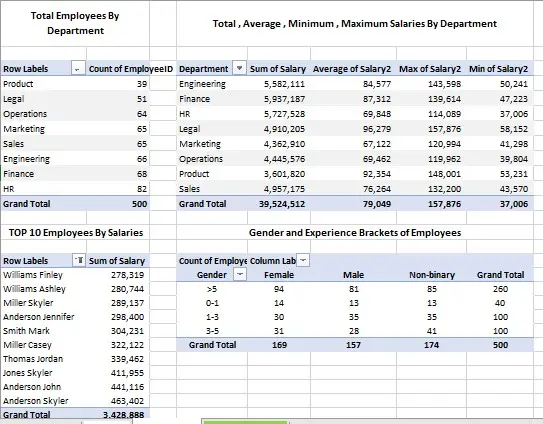The height and width of the screenshot is (424, 543).
Task: Select 0-1 bracket female count 14
Action: point(279,303)
